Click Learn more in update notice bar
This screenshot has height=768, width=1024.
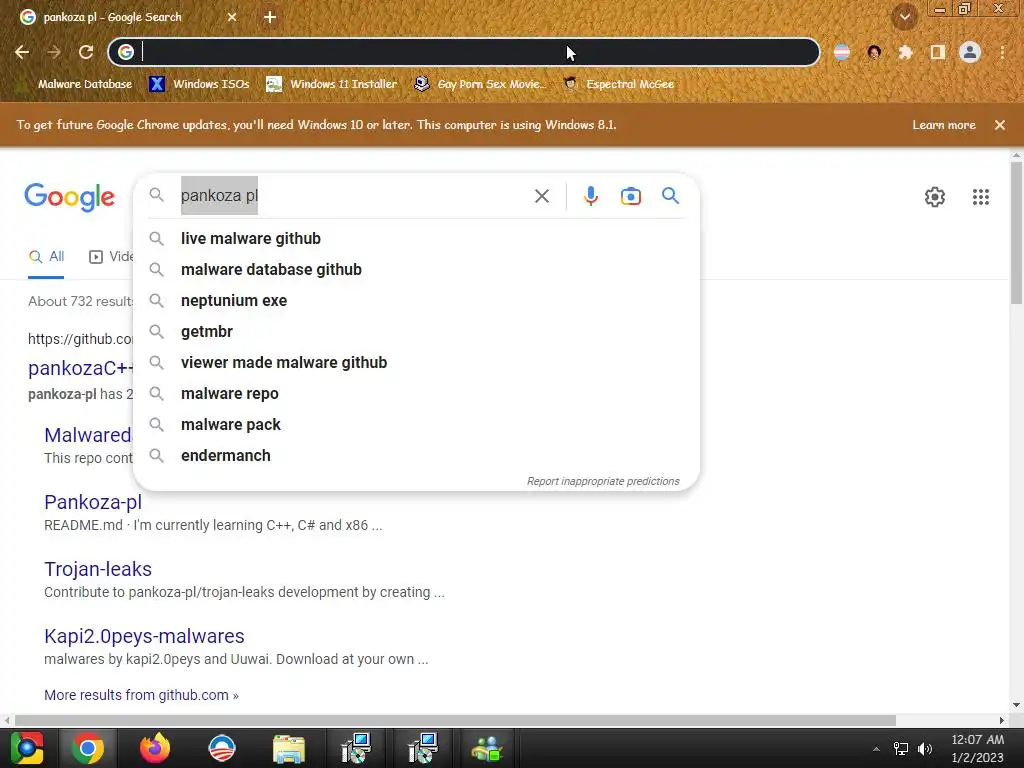944,125
